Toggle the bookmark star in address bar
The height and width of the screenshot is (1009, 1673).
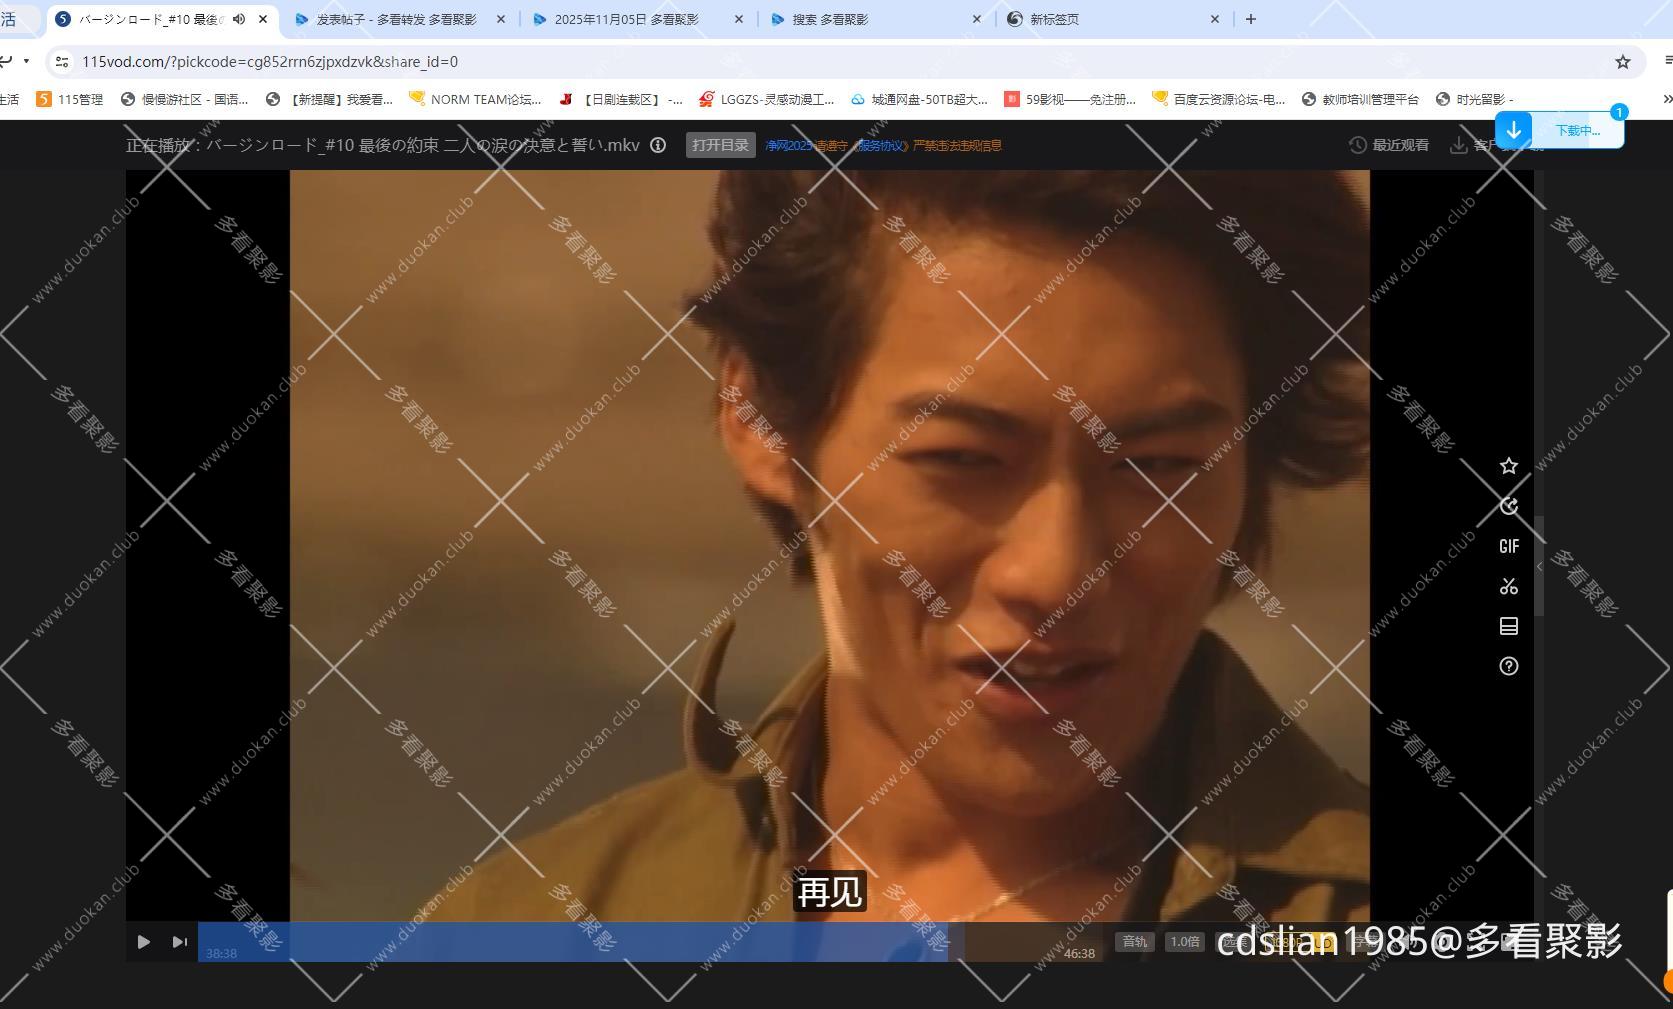click(1622, 61)
